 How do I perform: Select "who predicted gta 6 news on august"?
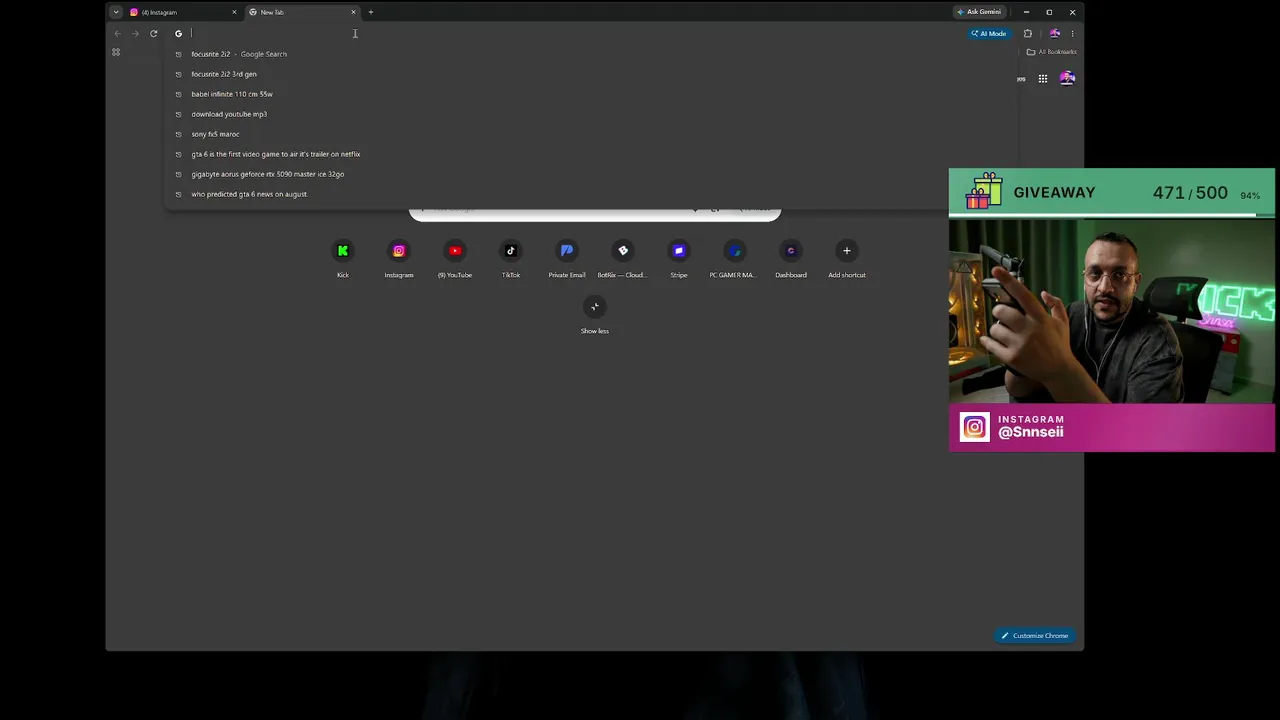590,194
